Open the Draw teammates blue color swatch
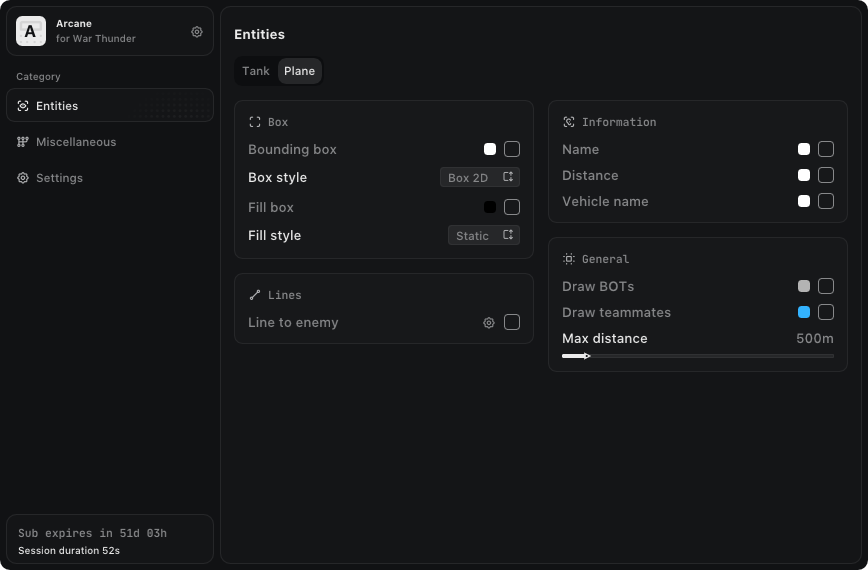Image resolution: width=868 pixels, height=570 pixels. click(804, 312)
